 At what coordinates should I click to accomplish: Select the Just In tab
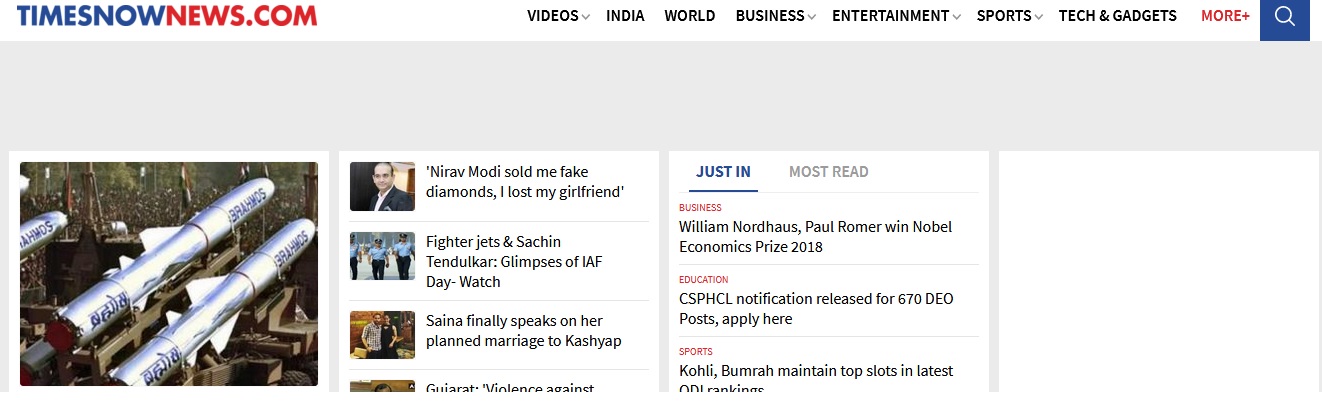click(x=723, y=172)
